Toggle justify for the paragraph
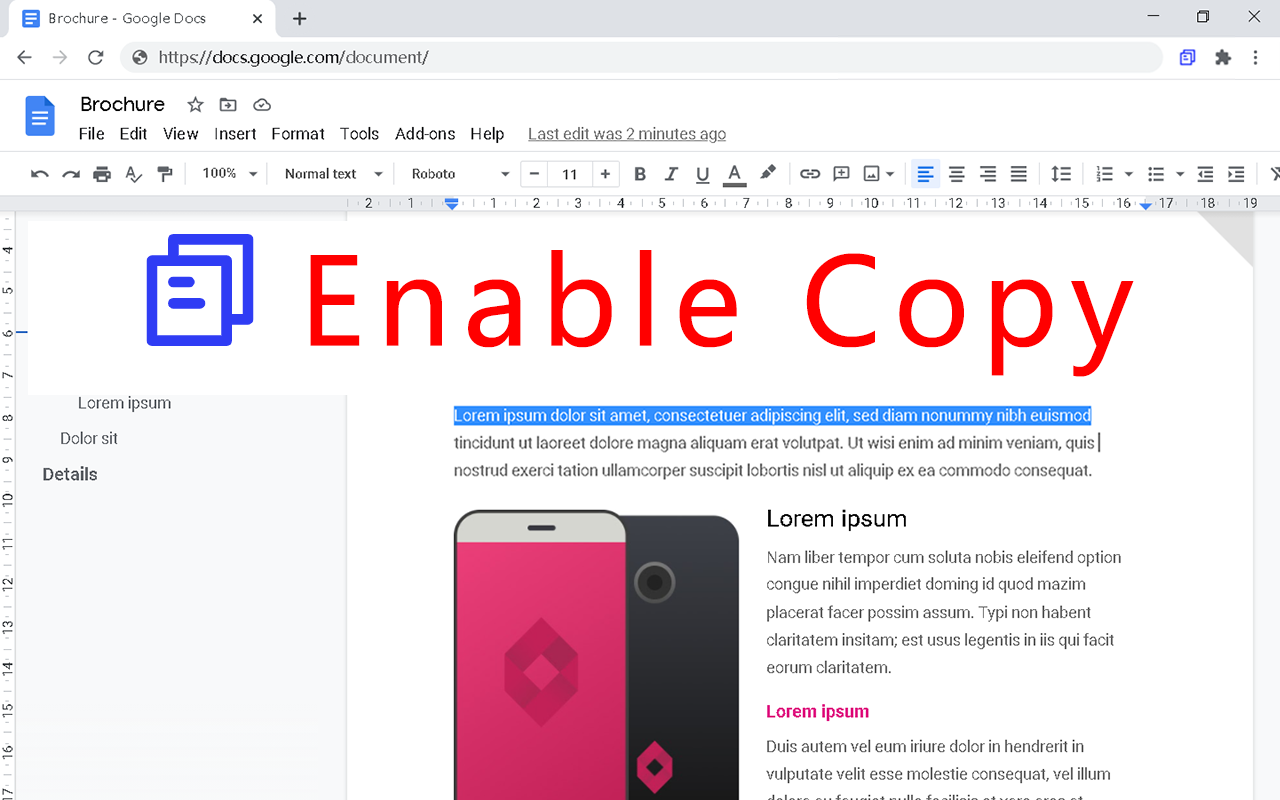 pyautogui.click(x=1019, y=174)
